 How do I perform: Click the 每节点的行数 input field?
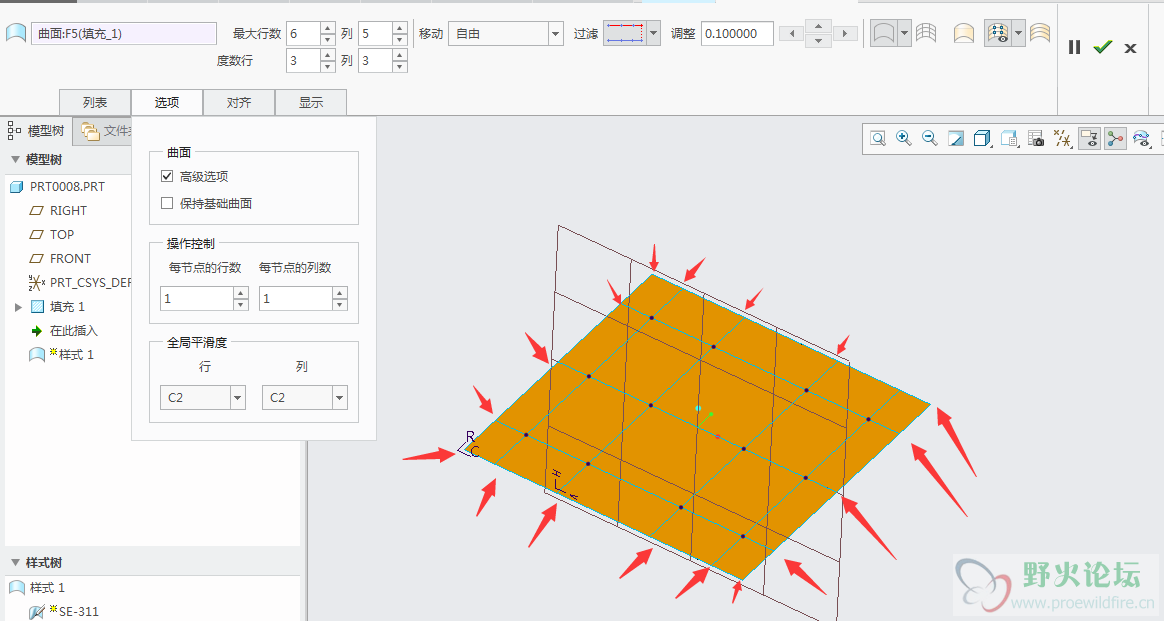197,298
